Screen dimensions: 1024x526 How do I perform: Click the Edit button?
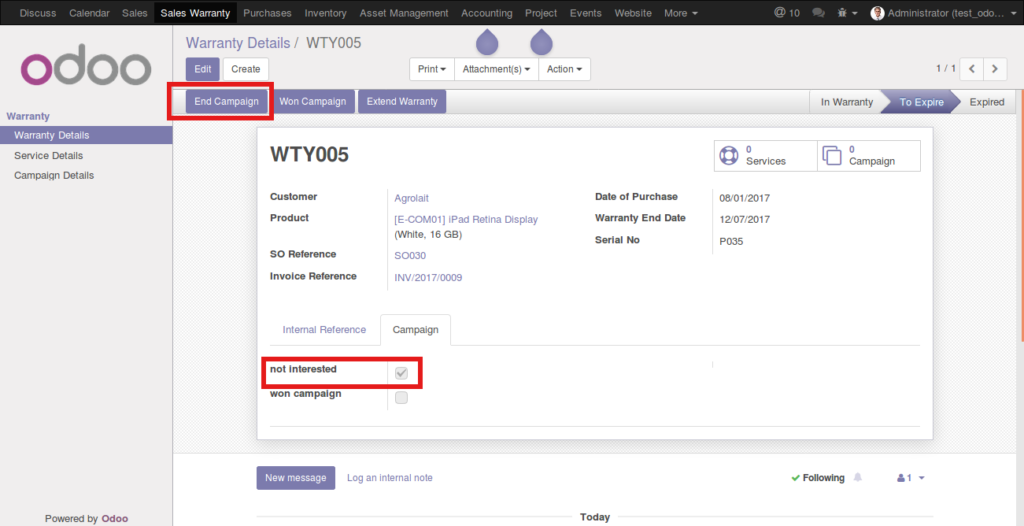[202, 69]
